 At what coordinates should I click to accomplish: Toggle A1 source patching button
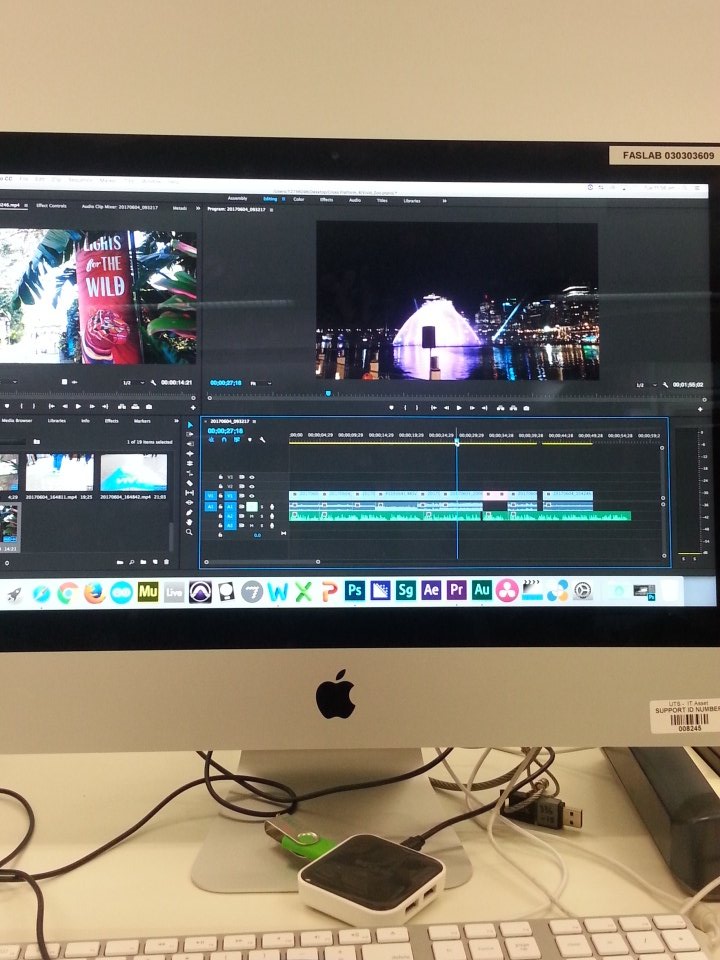point(211,506)
